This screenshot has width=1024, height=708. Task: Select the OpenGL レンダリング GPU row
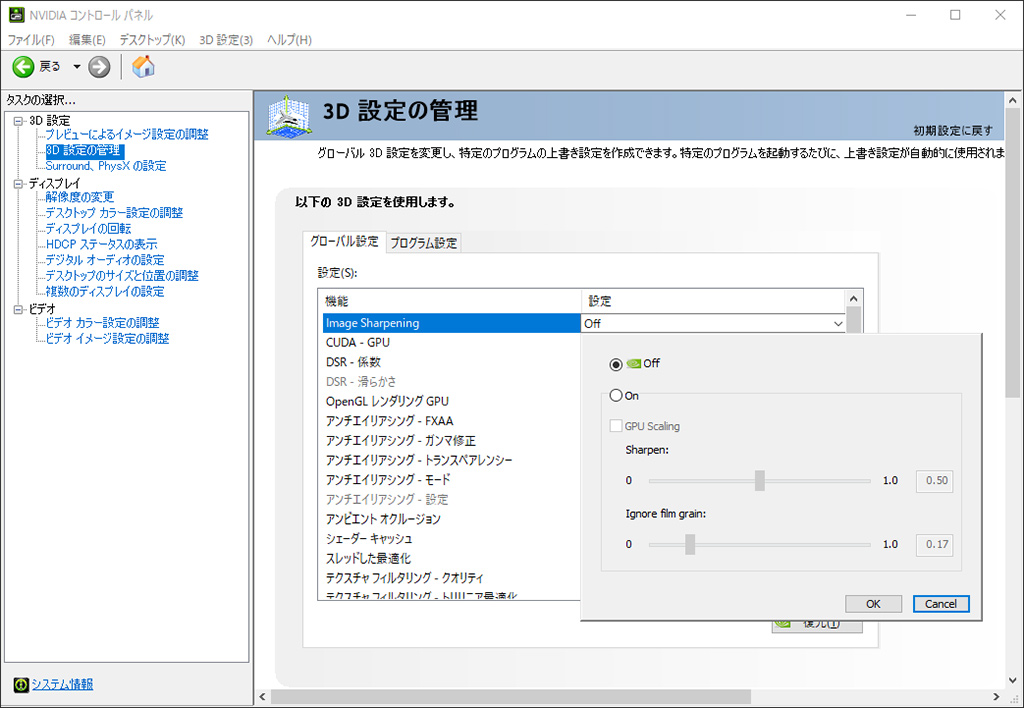coord(451,401)
